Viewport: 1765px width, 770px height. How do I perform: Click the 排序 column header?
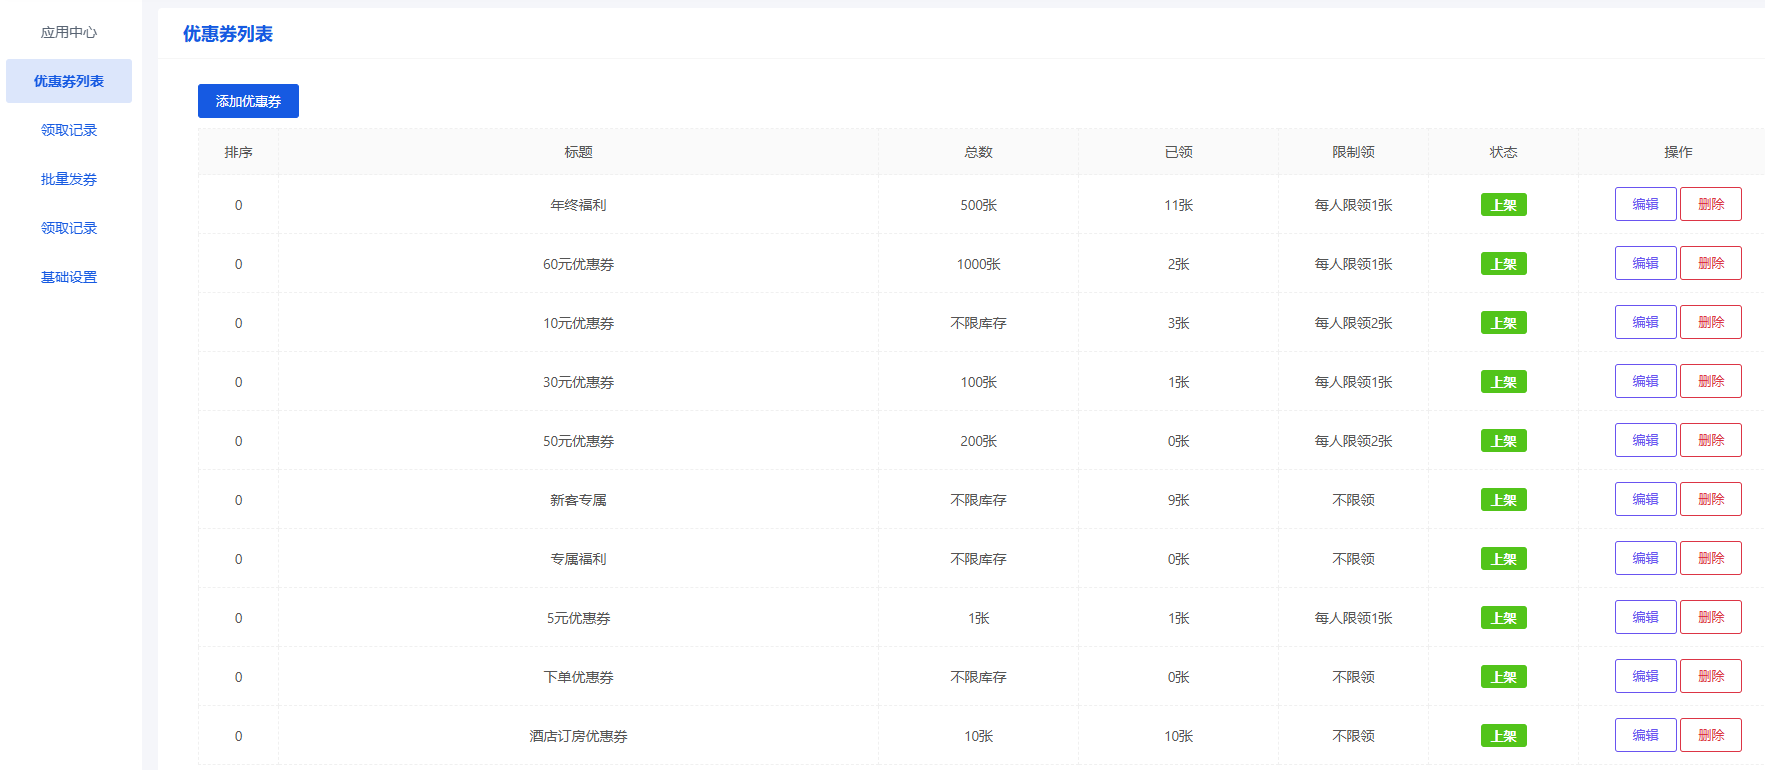[x=238, y=152]
